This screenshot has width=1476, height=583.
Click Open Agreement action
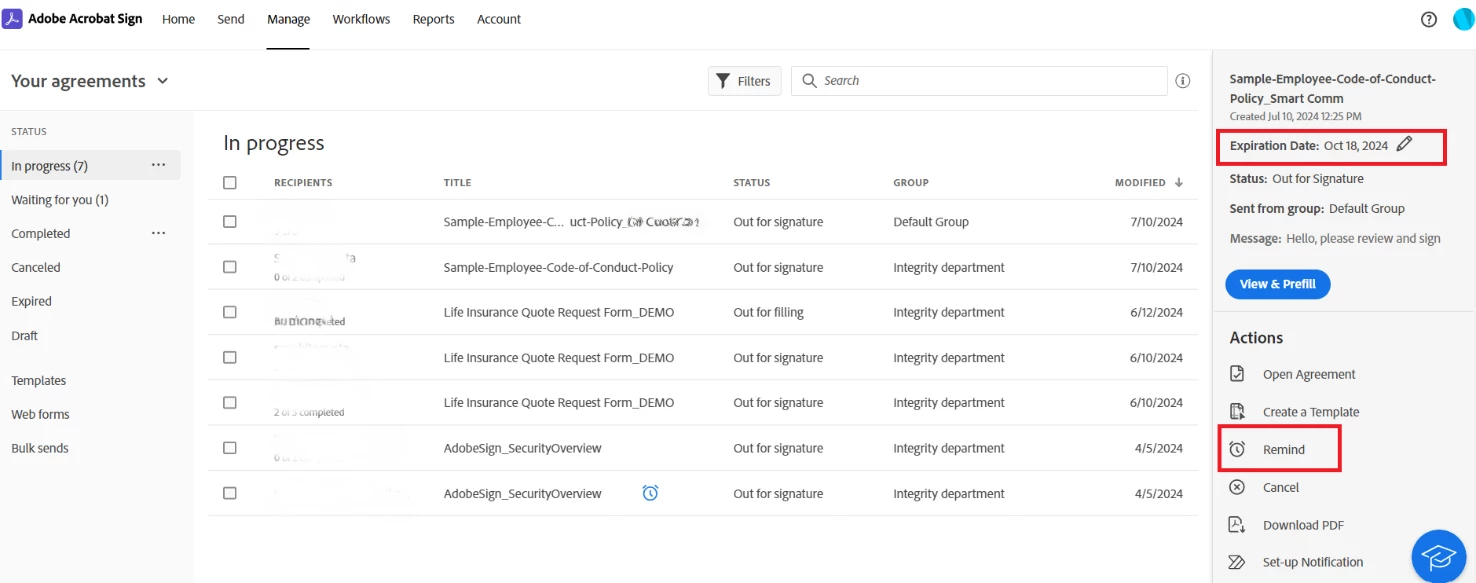pyautogui.click(x=1309, y=374)
